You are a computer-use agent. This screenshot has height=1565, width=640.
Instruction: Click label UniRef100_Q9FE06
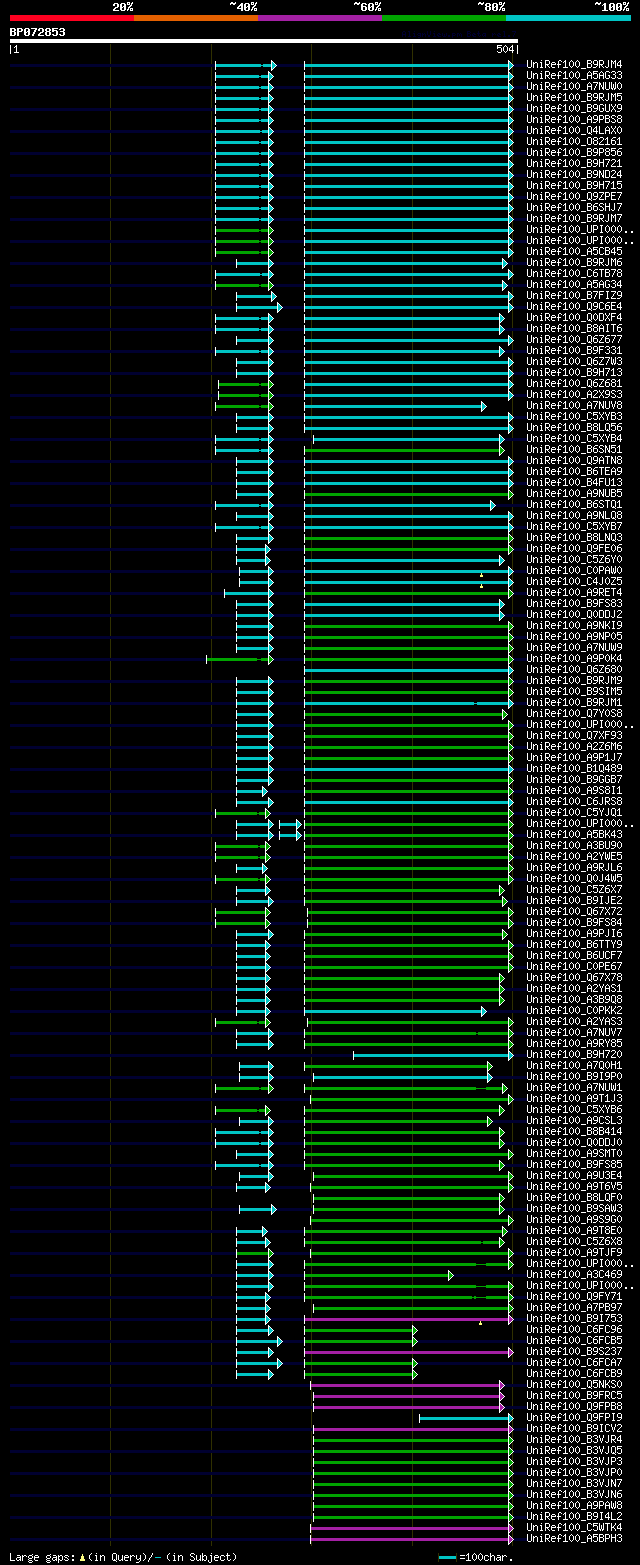click(x=574, y=548)
